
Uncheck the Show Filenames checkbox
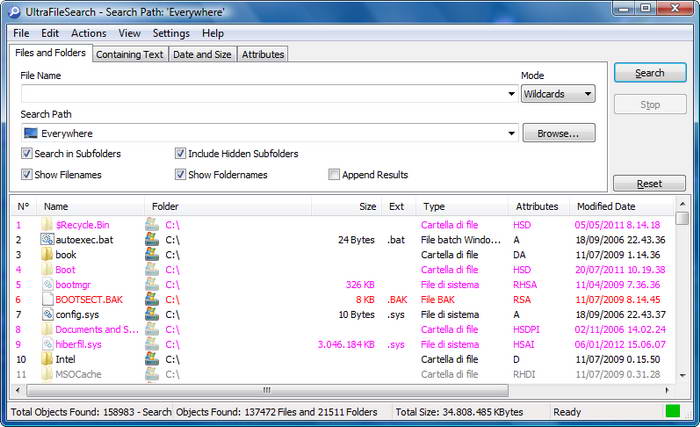27,174
